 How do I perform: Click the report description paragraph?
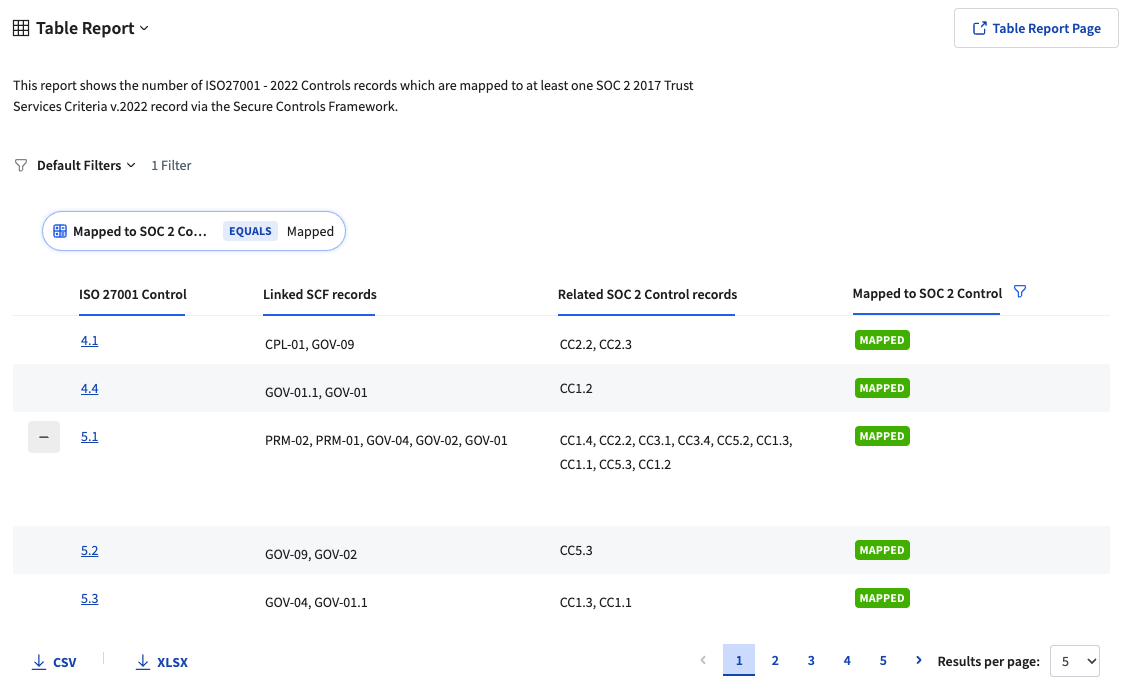[353, 95]
